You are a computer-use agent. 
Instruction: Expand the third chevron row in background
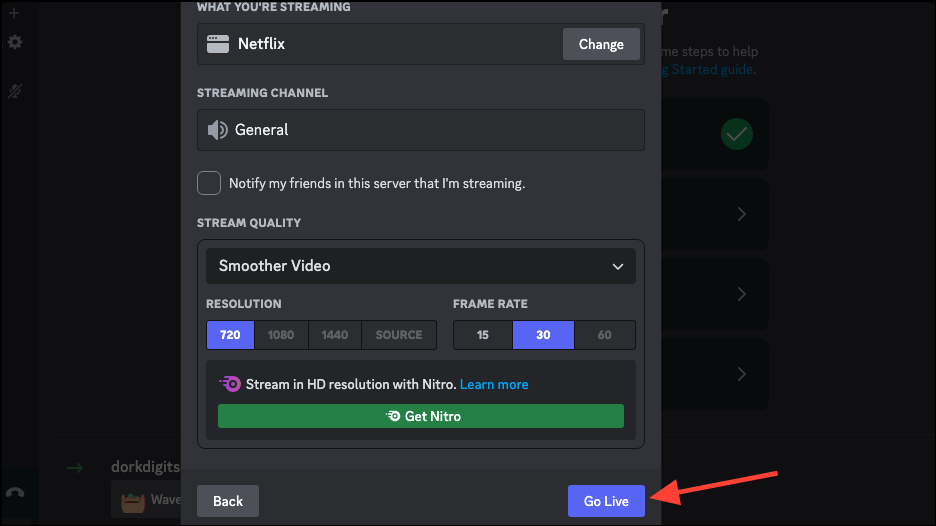741,374
